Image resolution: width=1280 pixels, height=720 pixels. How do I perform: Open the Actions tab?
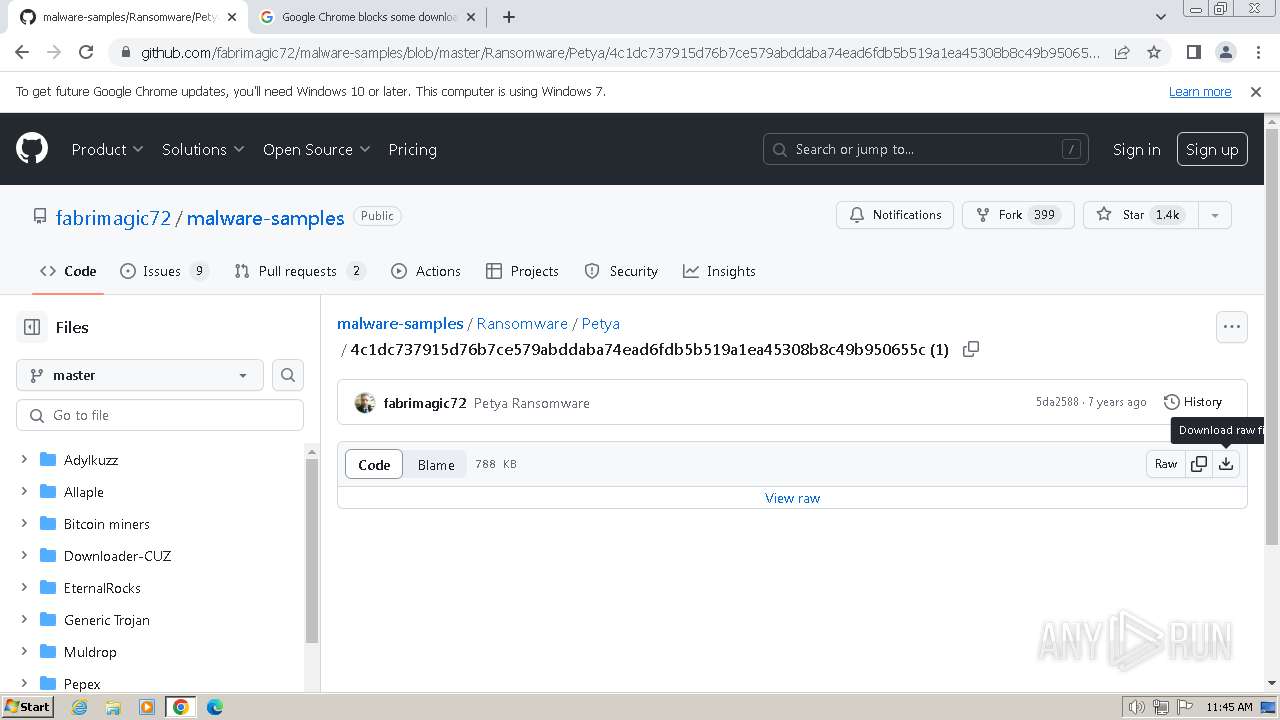[426, 271]
